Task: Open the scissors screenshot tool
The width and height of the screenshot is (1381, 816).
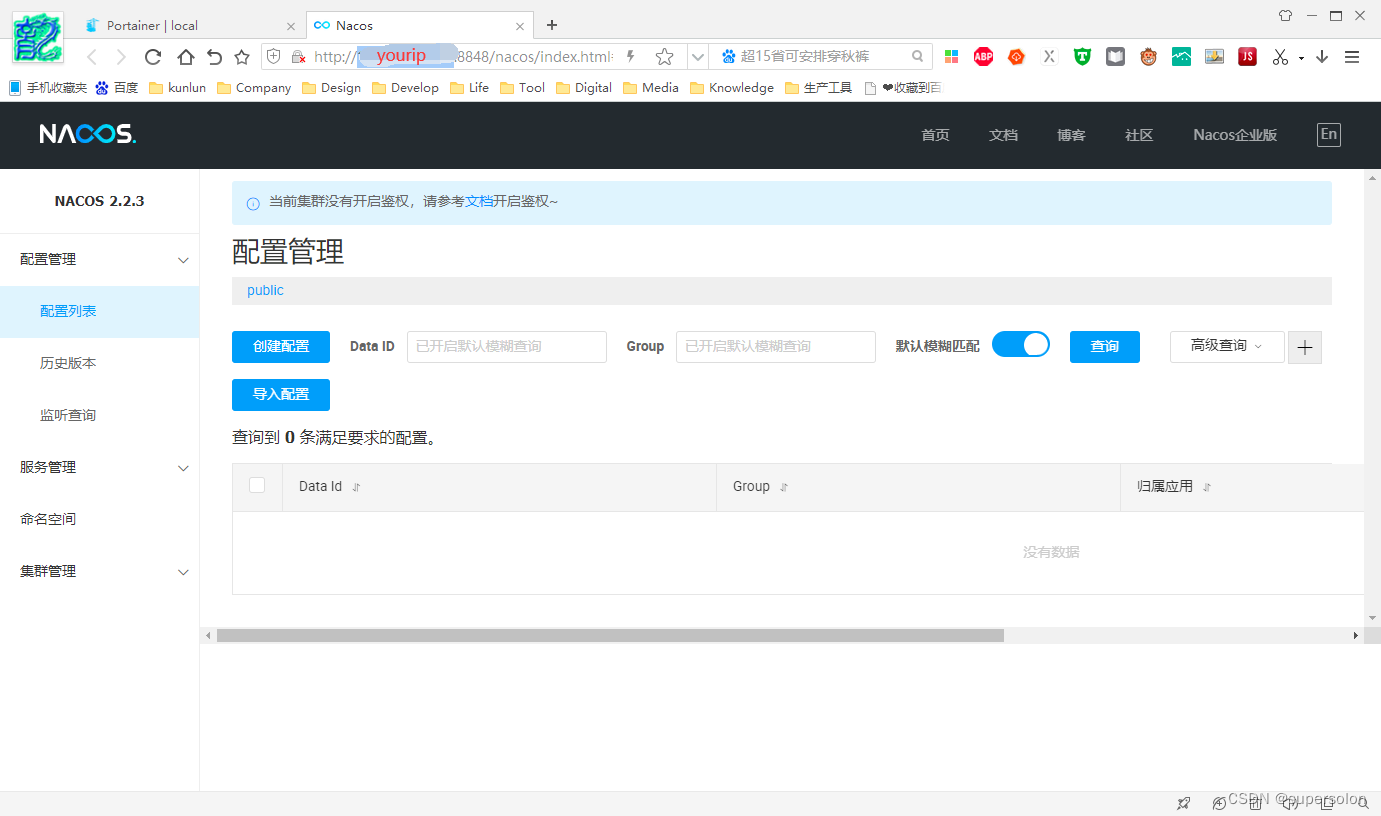Action: pyautogui.click(x=1280, y=57)
